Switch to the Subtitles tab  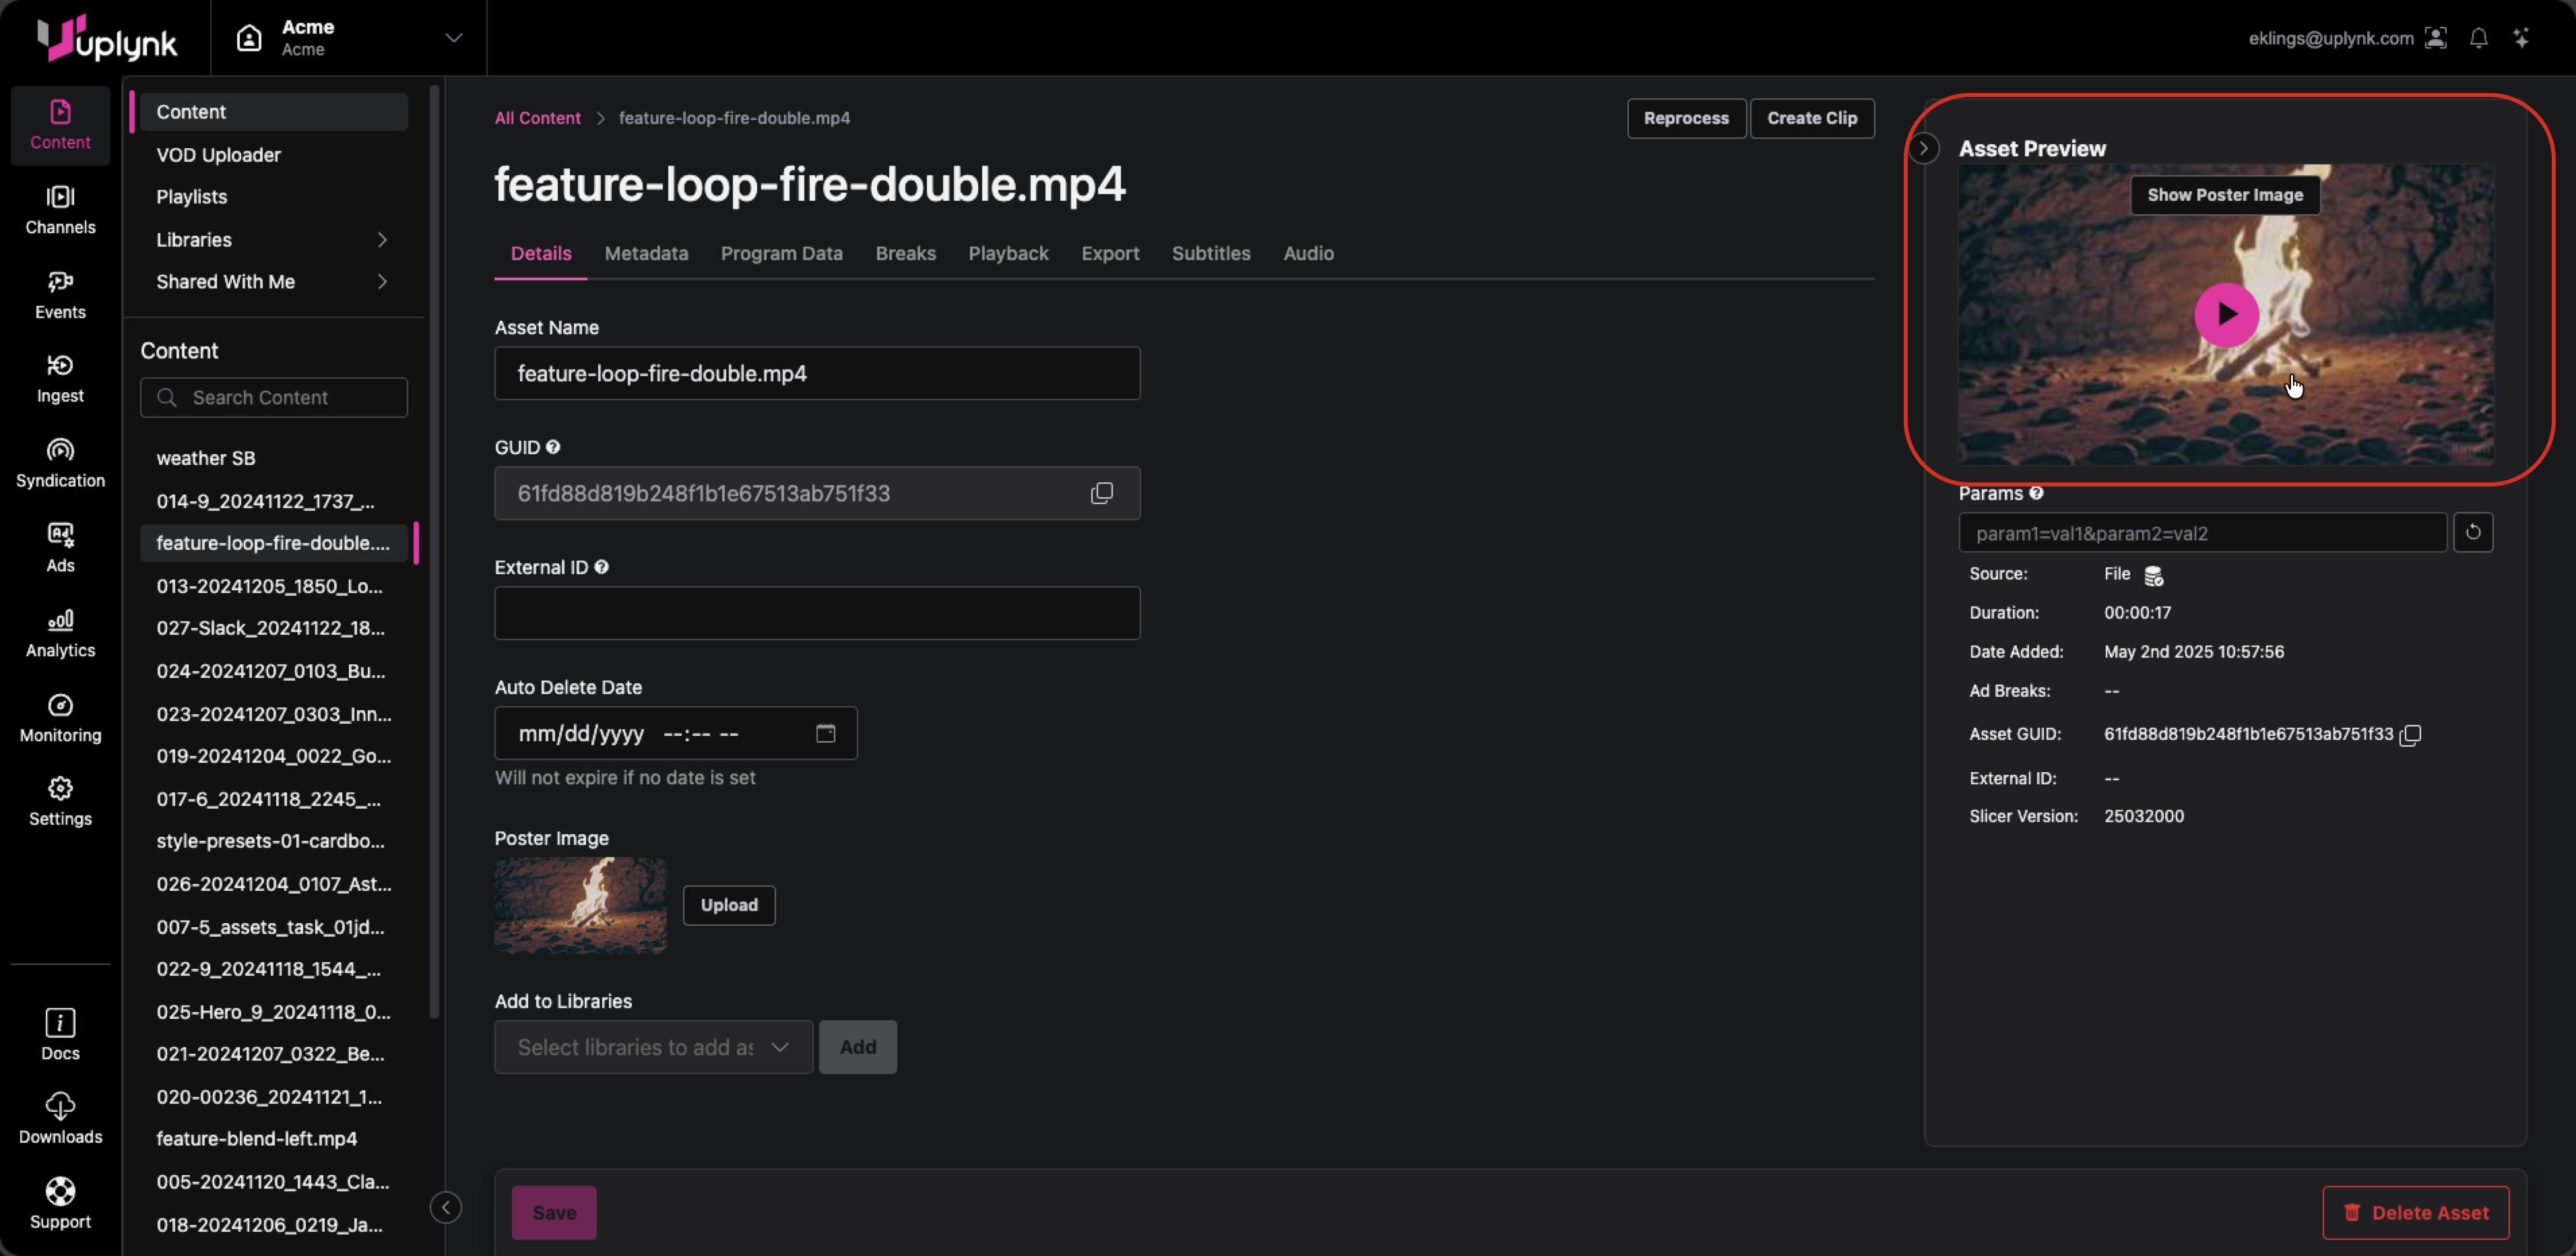coord(1210,253)
